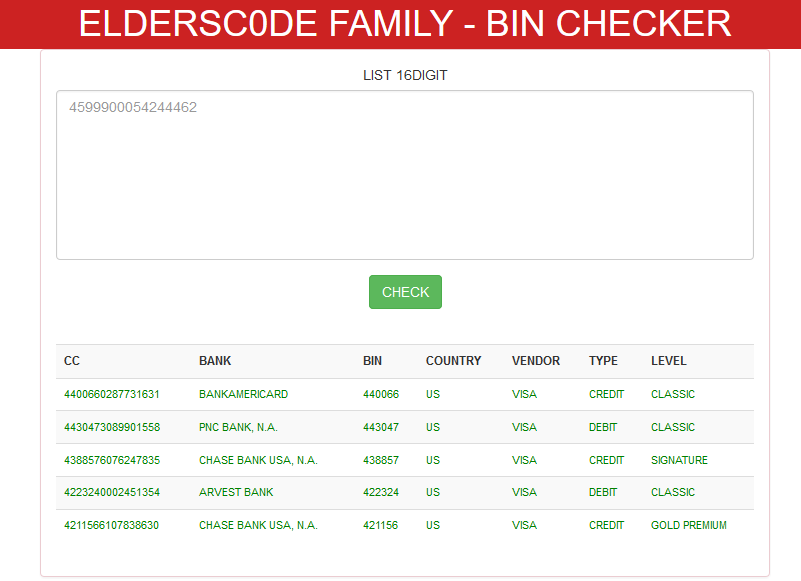The height and width of the screenshot is (581, 801).
Task: Click the ELDERSC0DE FAMILY - BIN CHECKER title
Action: click(x=405, y=24)
